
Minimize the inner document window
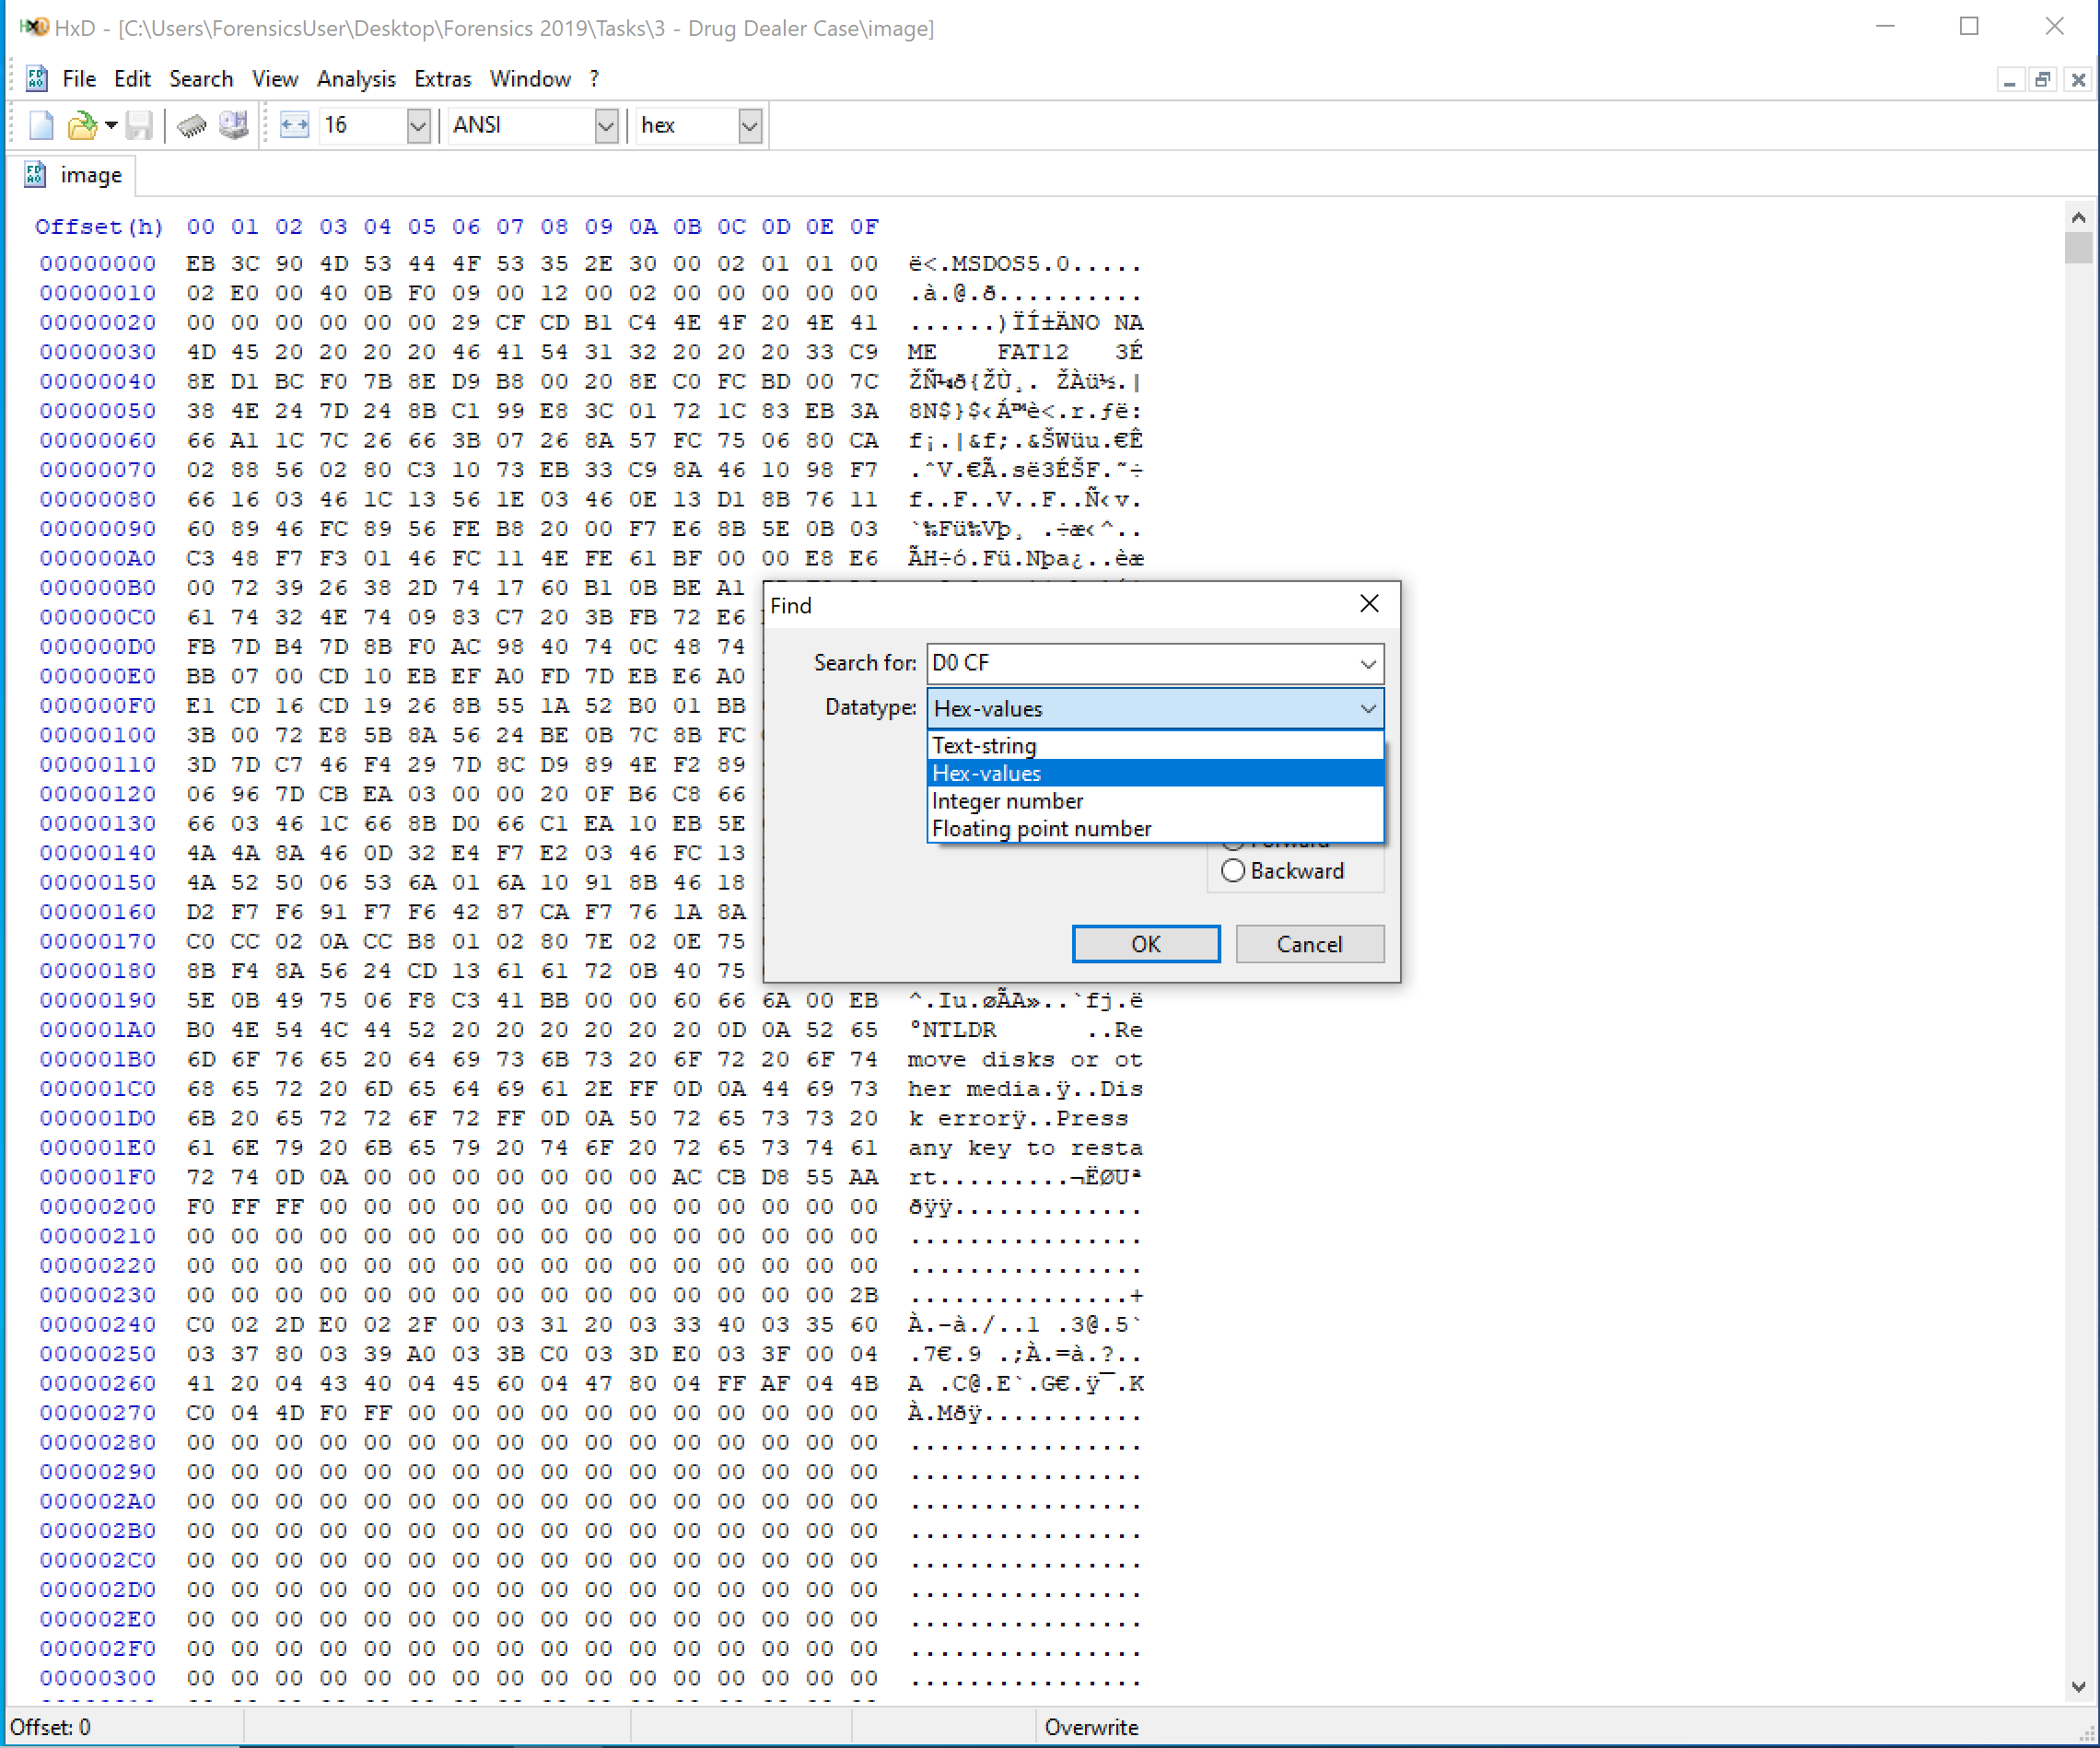pyautogui.click(x=2009, y=80)
